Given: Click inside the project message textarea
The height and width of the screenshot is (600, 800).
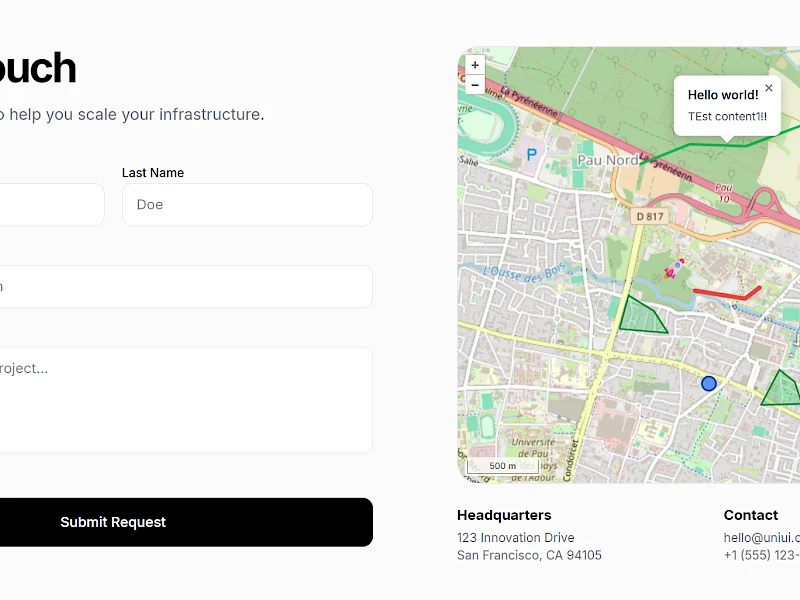Looking at the screenshot, I should (186, 399).
